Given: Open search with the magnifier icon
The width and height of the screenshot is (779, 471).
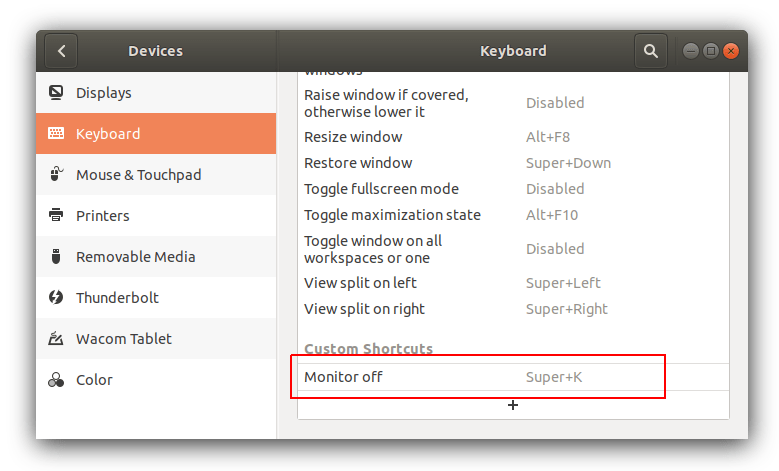Looking at the screenshot, I should (651, 51).
